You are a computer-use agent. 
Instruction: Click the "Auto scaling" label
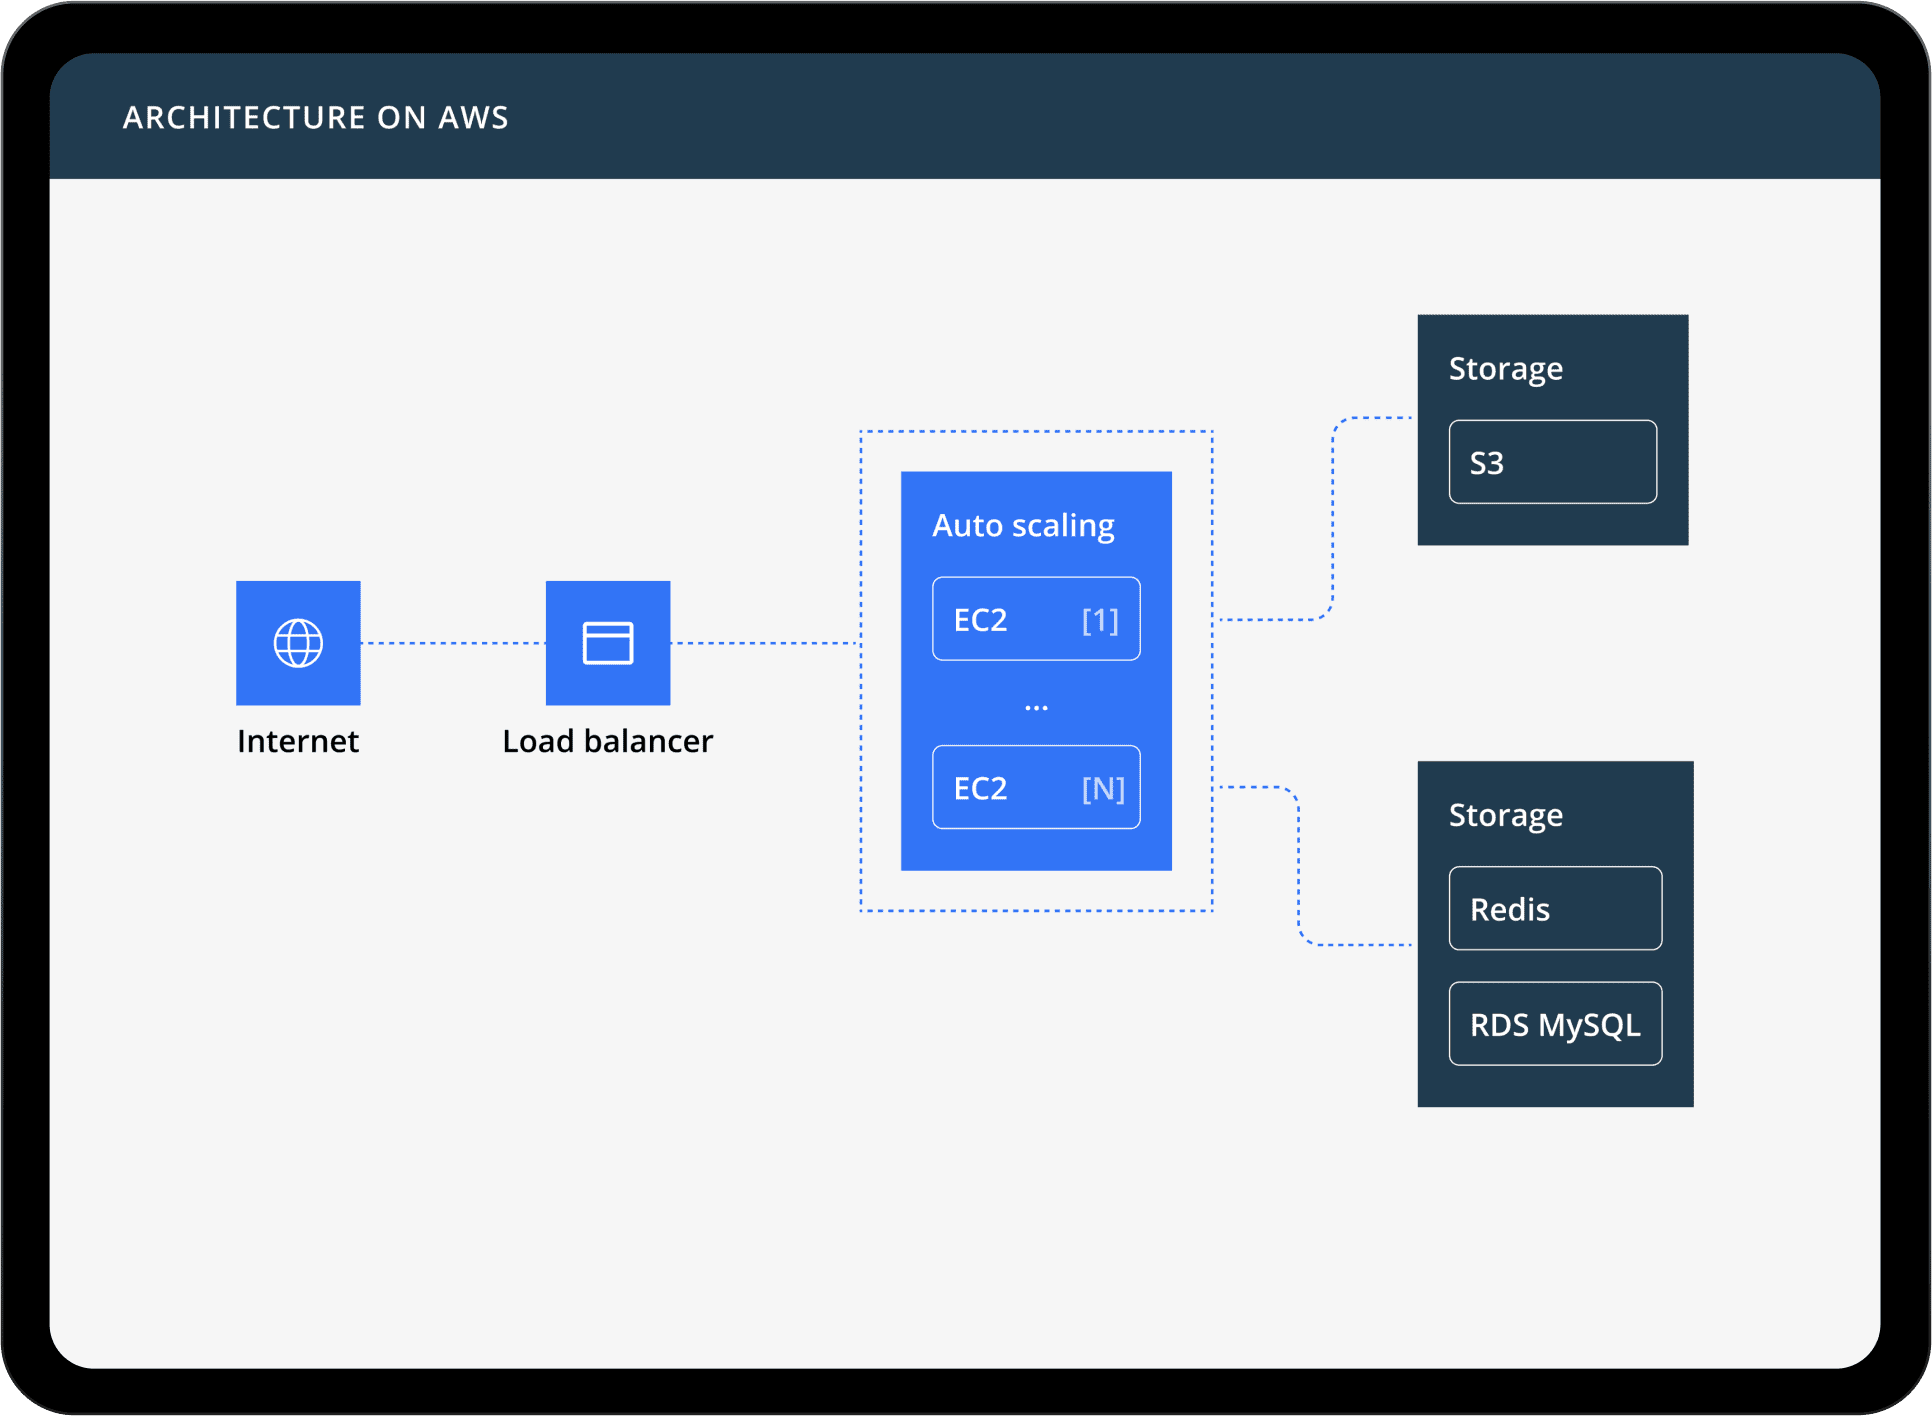pyautogui.click(x=1023, y=526)
